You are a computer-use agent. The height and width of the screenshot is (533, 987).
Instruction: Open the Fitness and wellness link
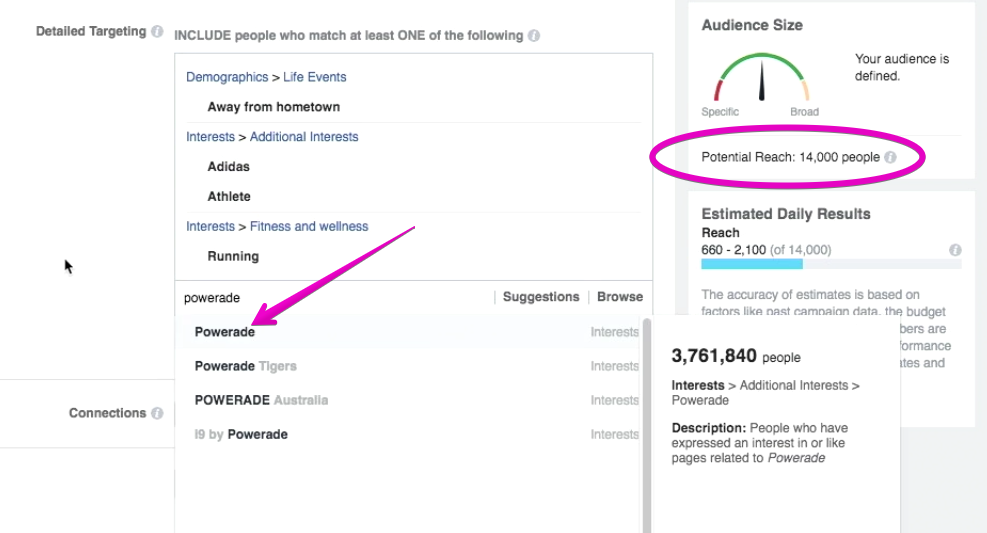click(x=309, y=226)
